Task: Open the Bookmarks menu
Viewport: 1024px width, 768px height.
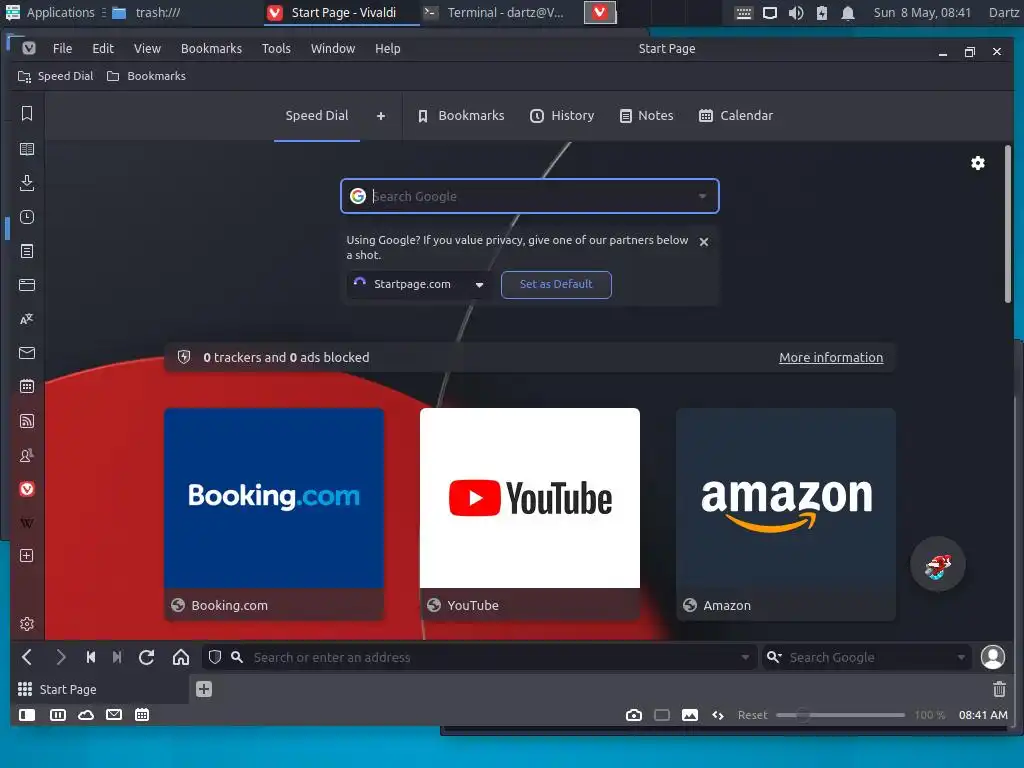Action: click(x=211, y=48)
